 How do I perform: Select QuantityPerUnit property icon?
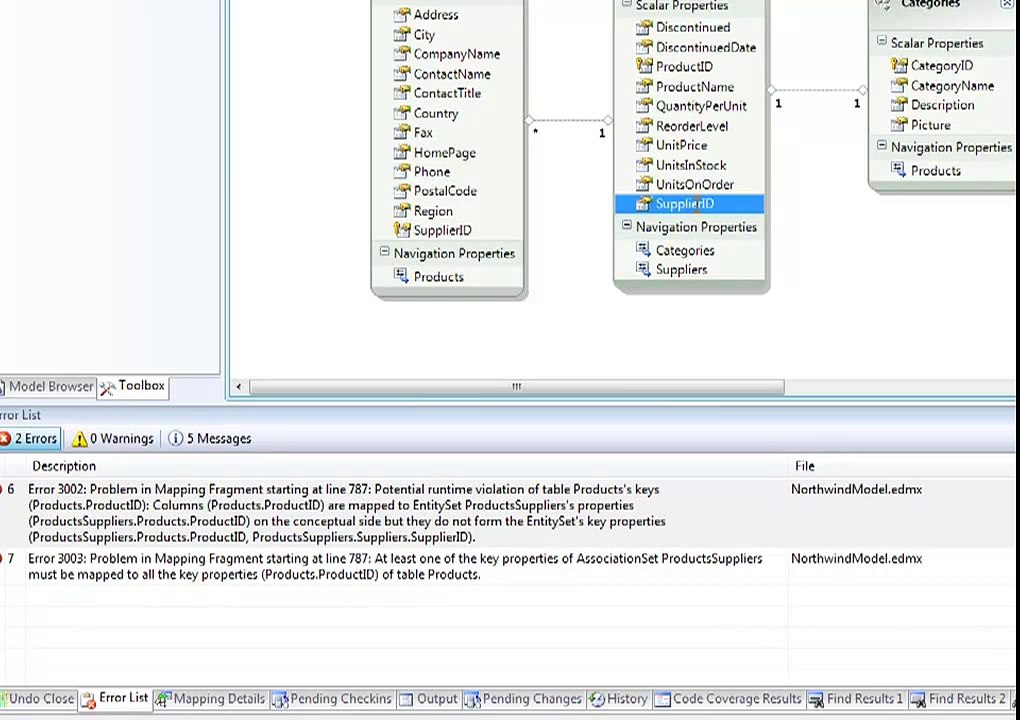point(644,105)
